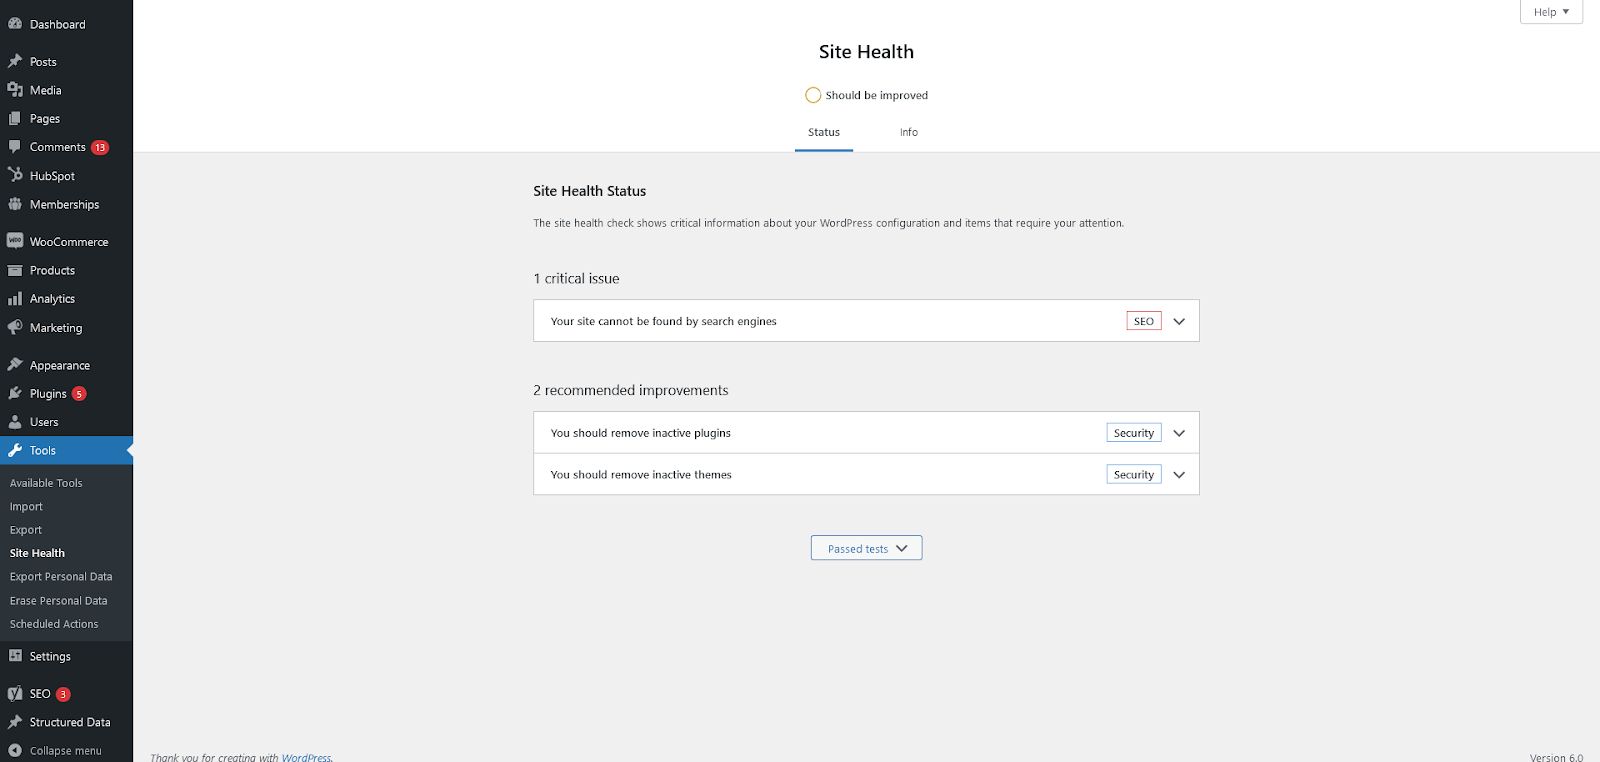Open Available Tools submenu item
Image resolution: width=1600 pixels, height=762 pixels.
point(46,483)
